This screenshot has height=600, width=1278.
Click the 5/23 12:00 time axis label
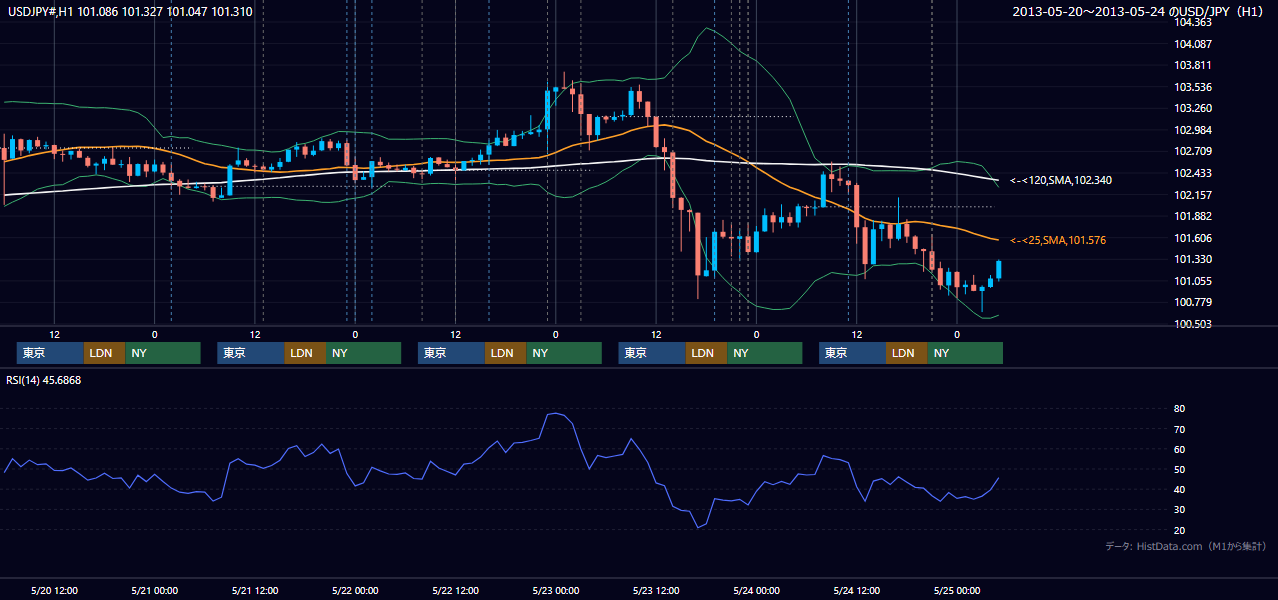(656, 590)
